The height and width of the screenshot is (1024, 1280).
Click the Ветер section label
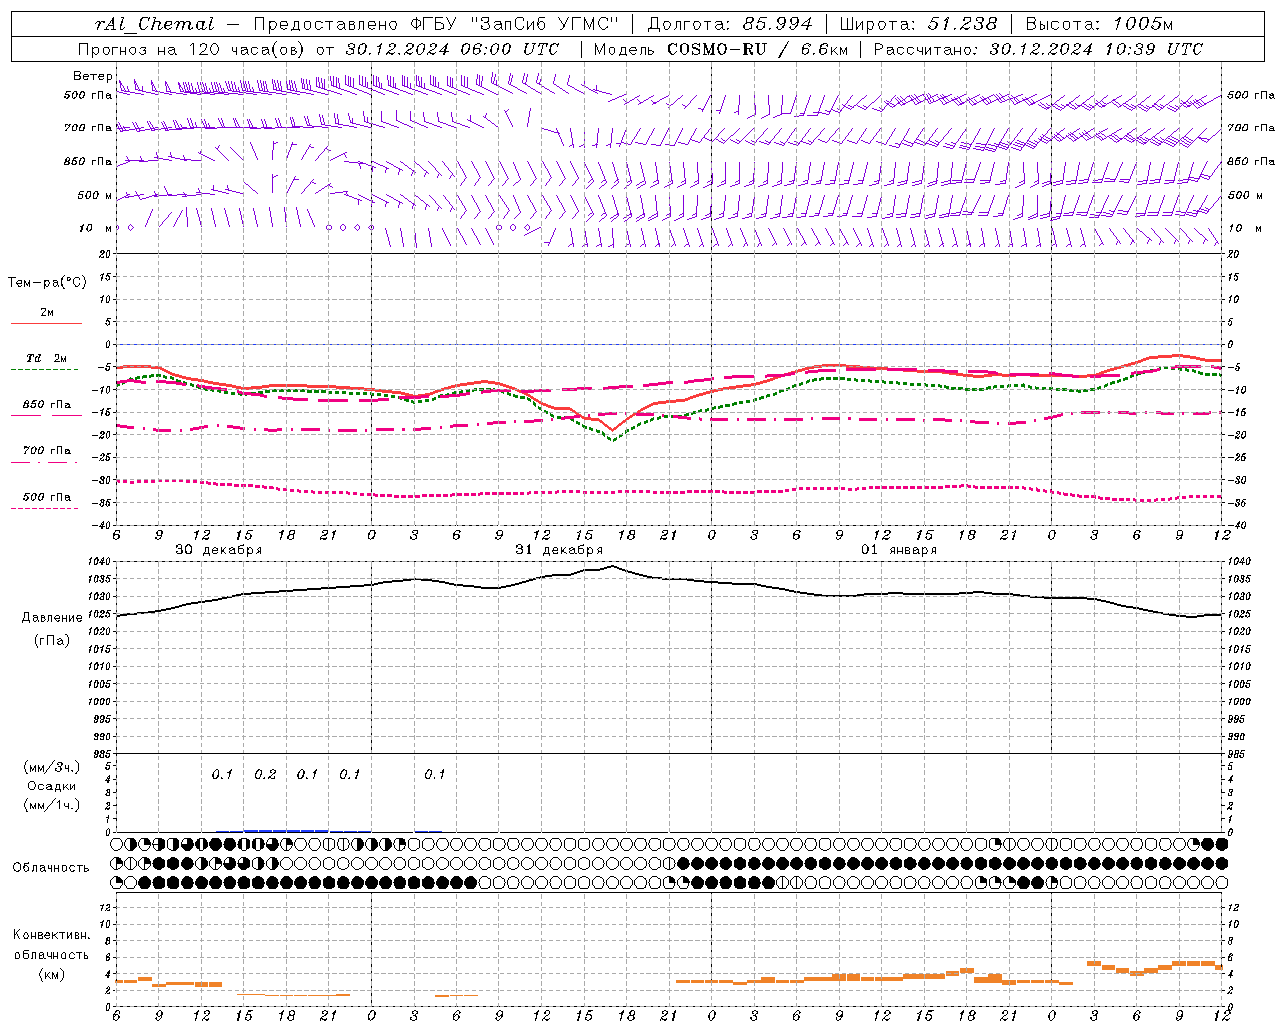click(92, 76)
